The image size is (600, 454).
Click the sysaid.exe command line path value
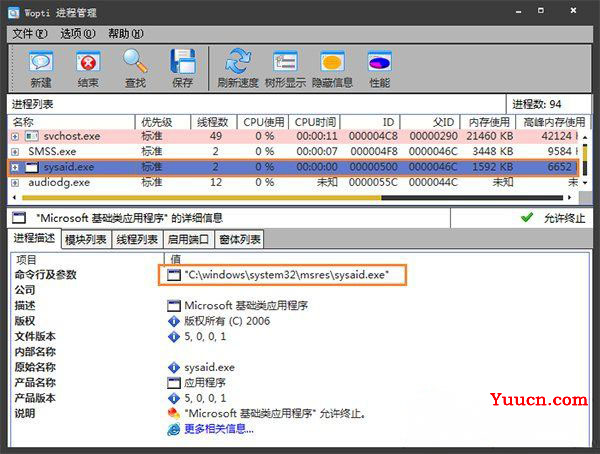click(x=287, y=275)
